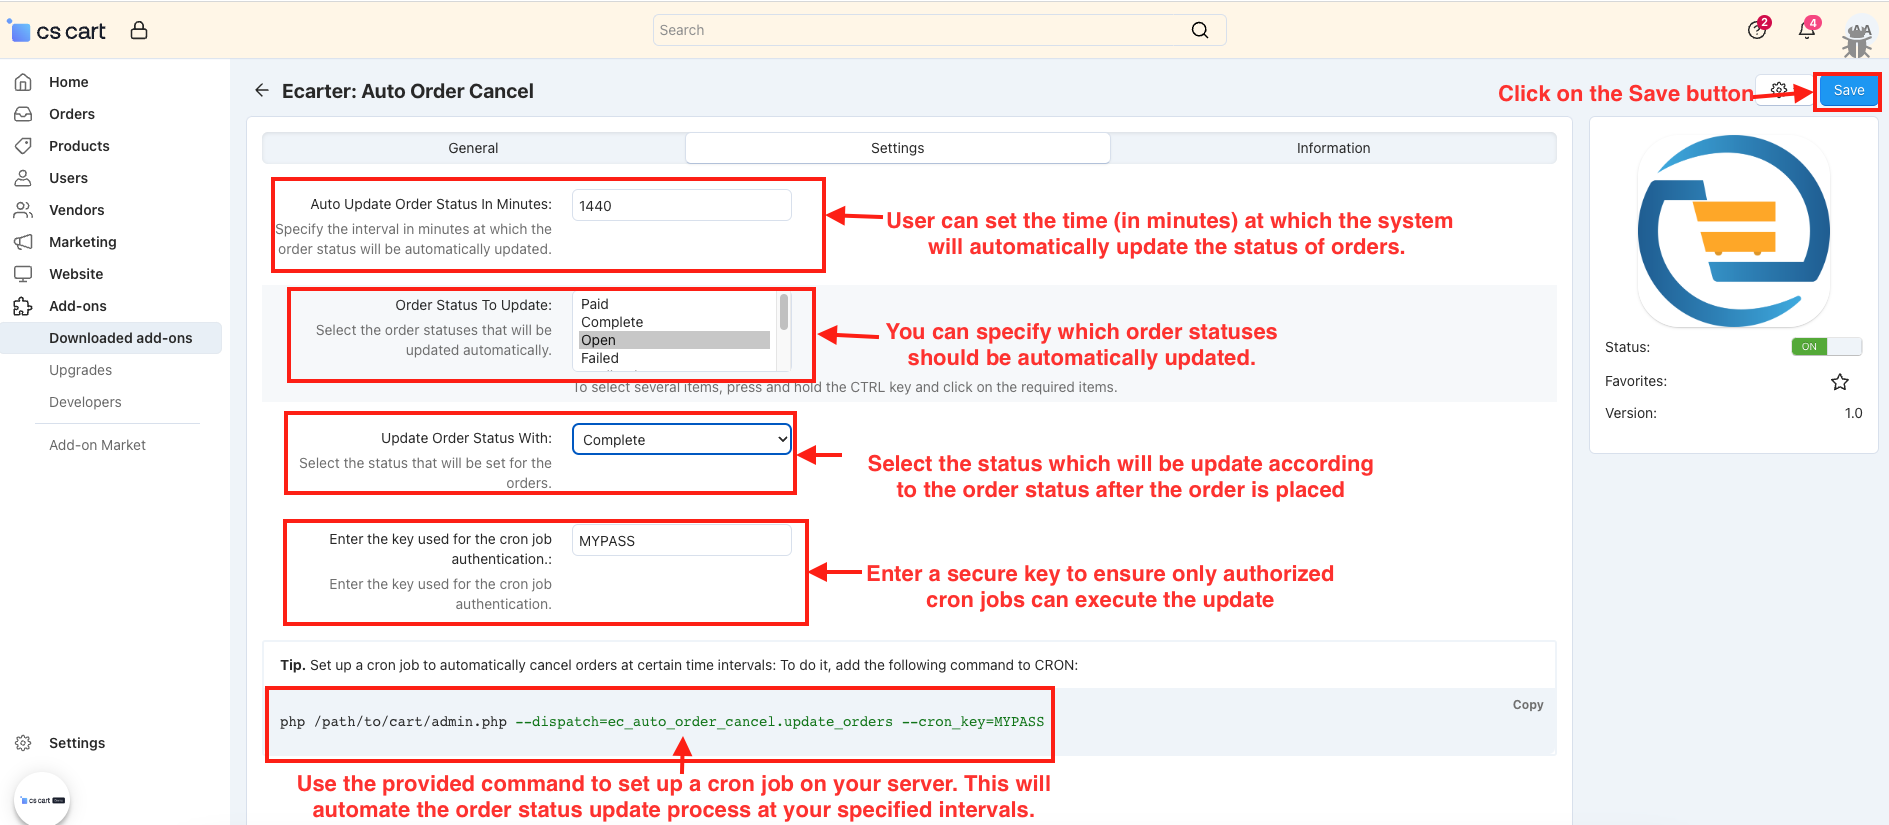
Task: Click the search magnifier icon
Action: pos(1200,30)
